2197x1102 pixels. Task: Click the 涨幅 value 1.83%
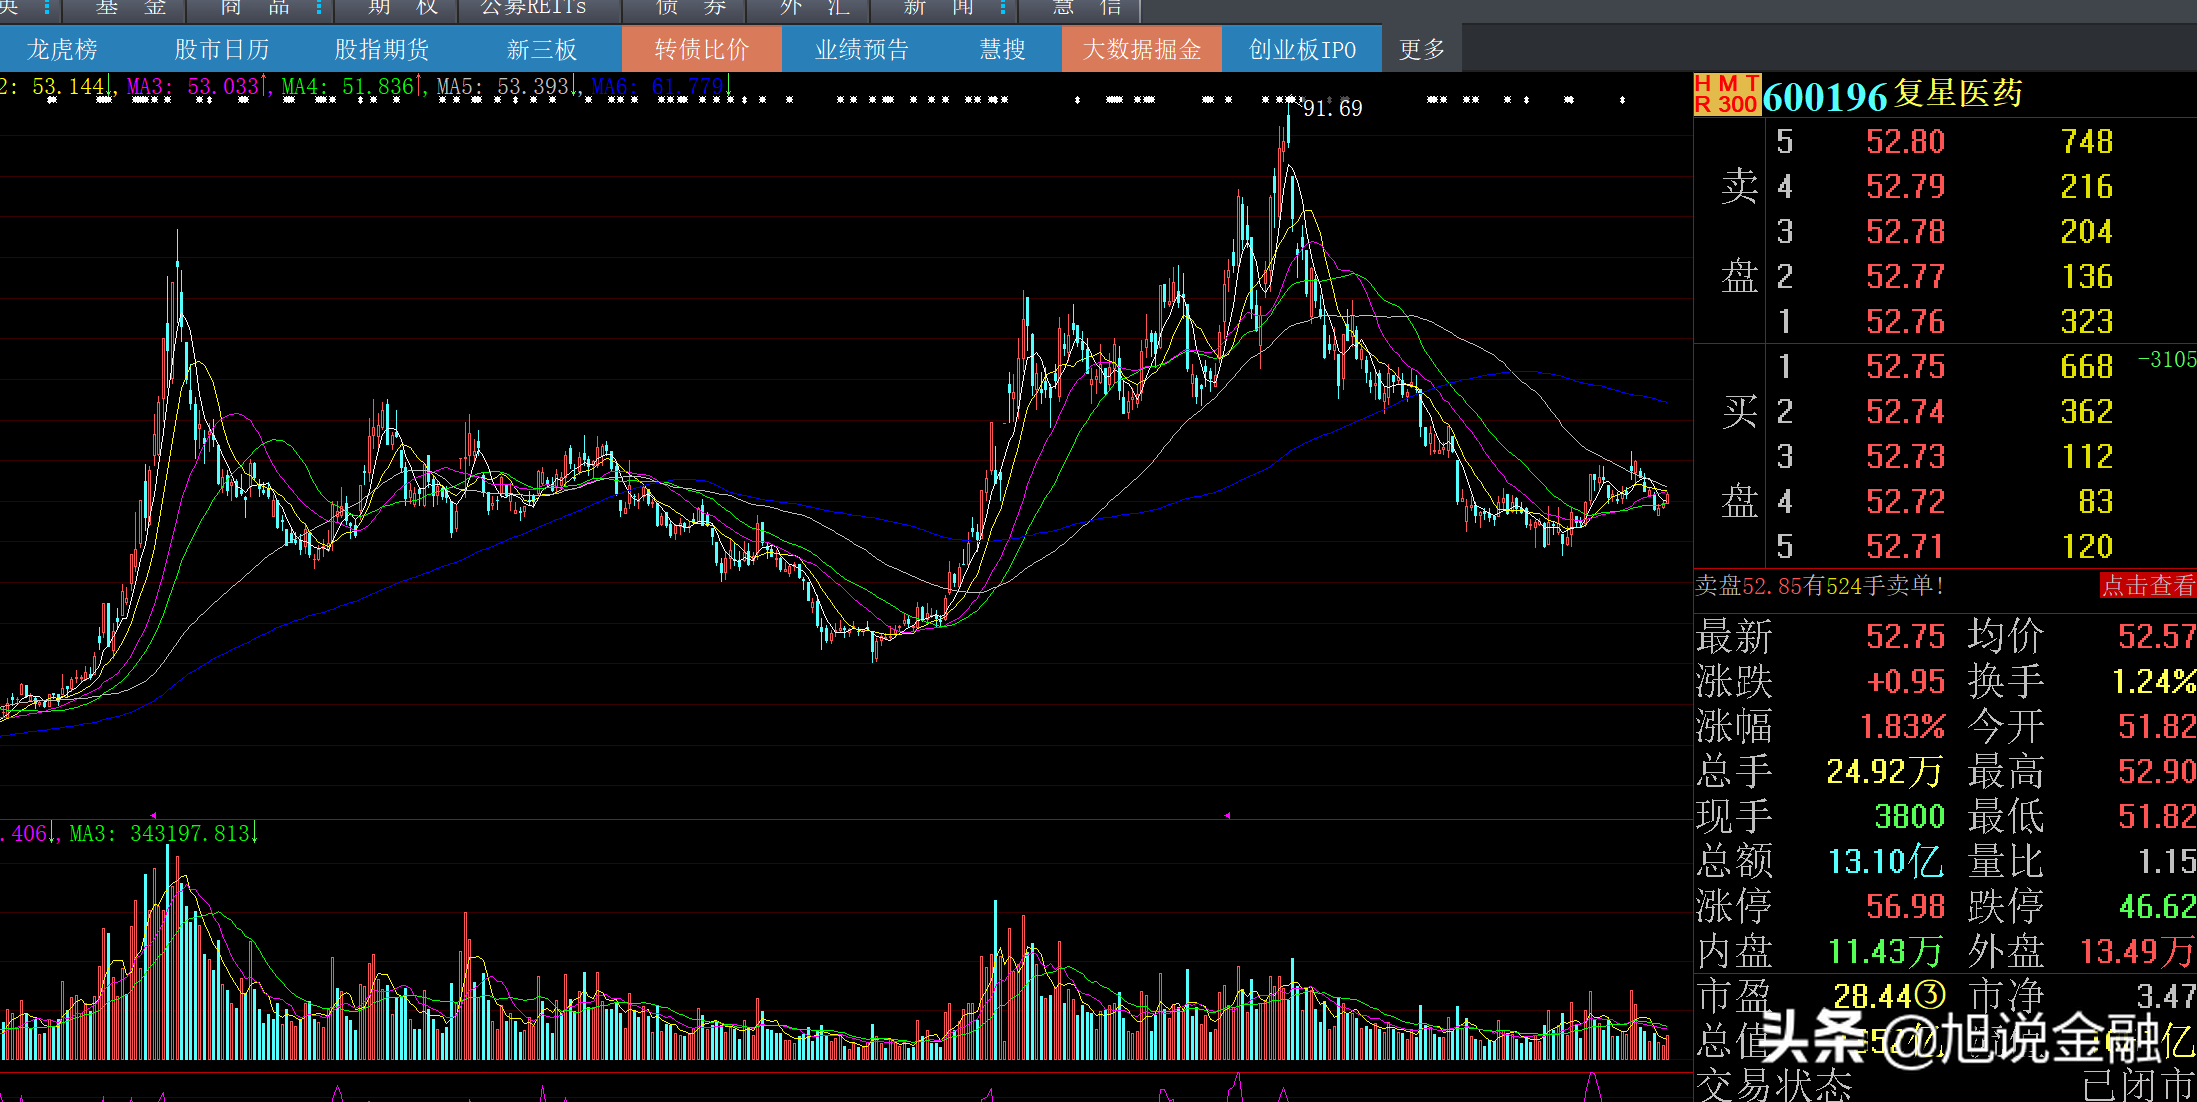(x=1902, y=727)
